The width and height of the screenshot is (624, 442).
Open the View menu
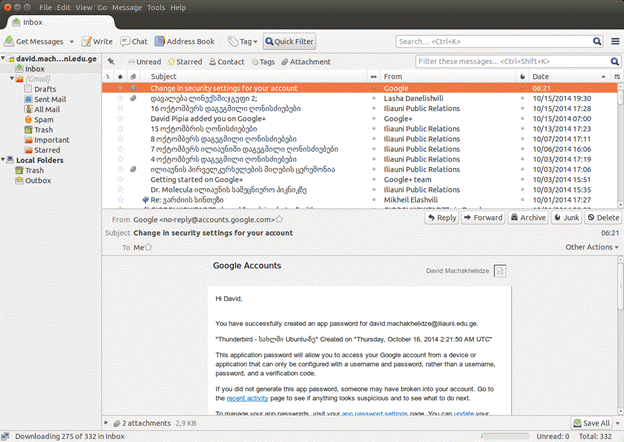(84, 7)
